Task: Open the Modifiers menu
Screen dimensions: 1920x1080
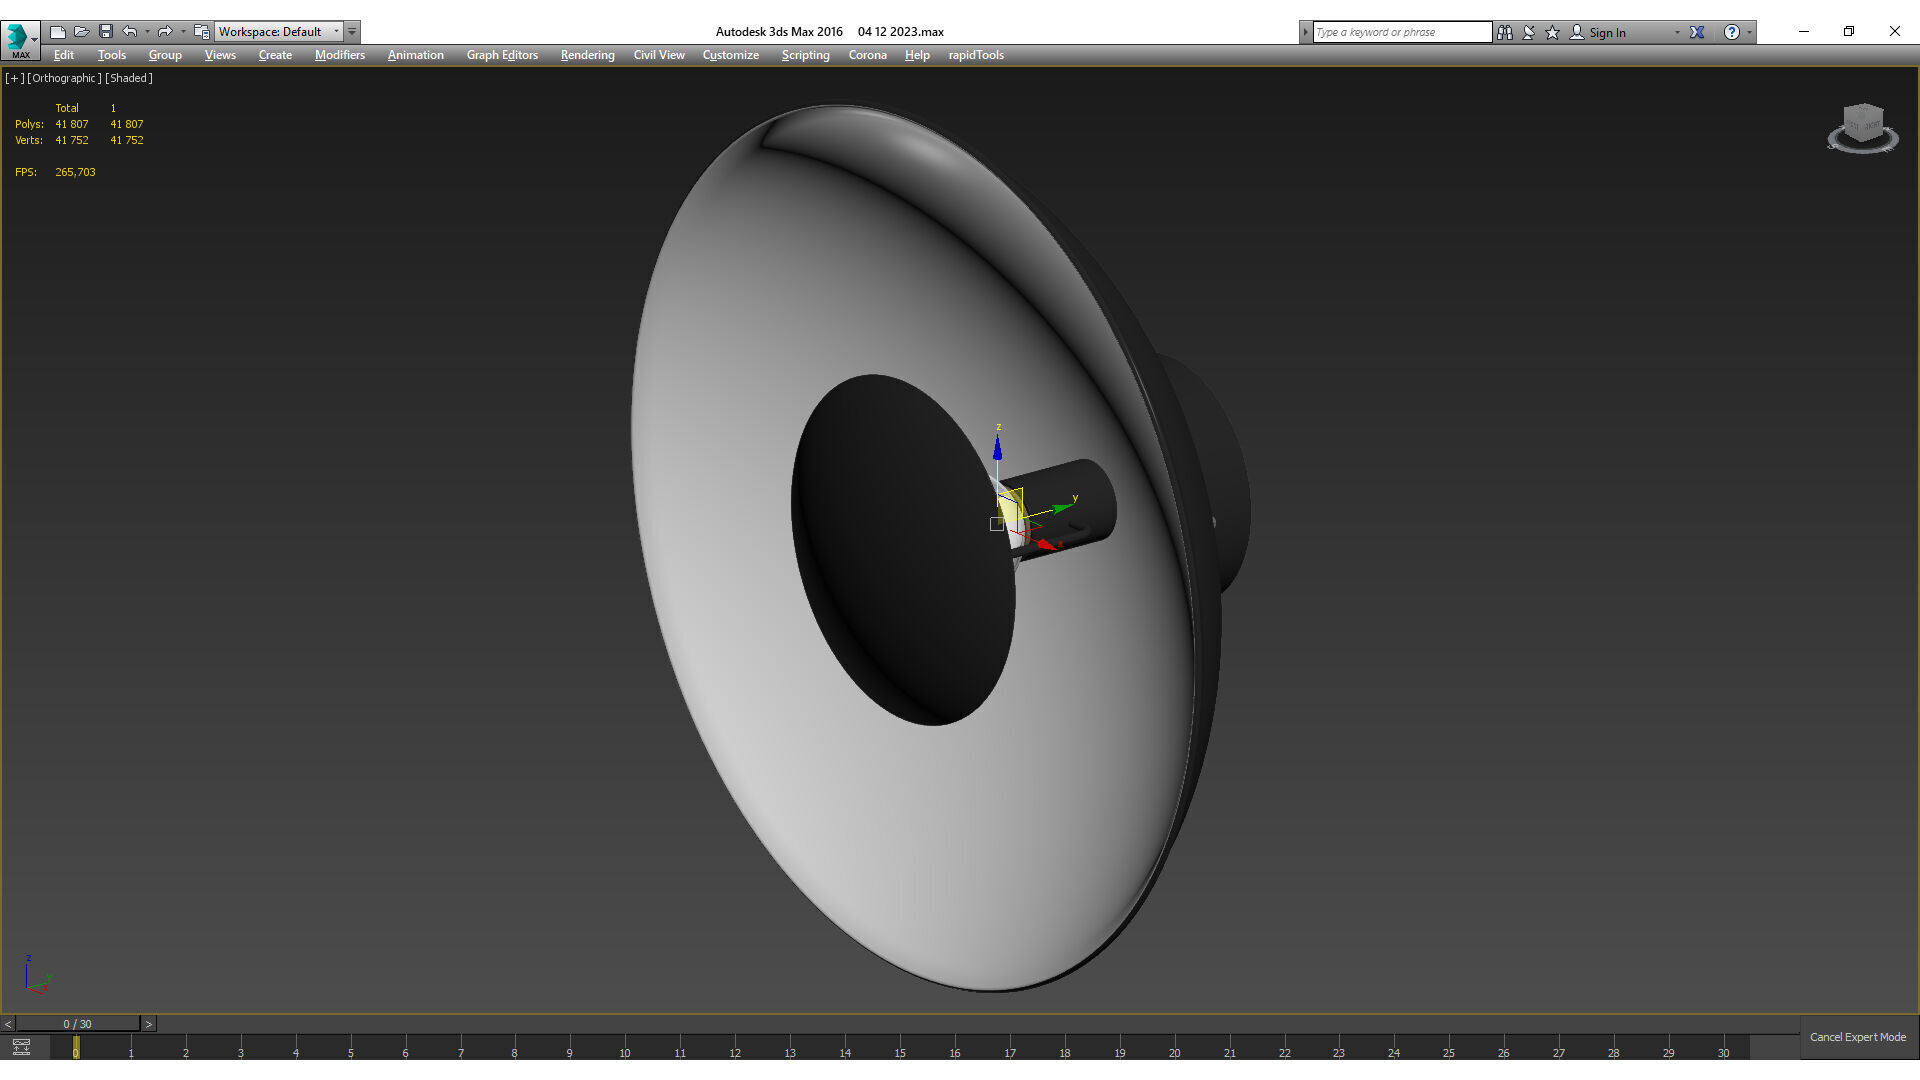Action: (339, 55)
